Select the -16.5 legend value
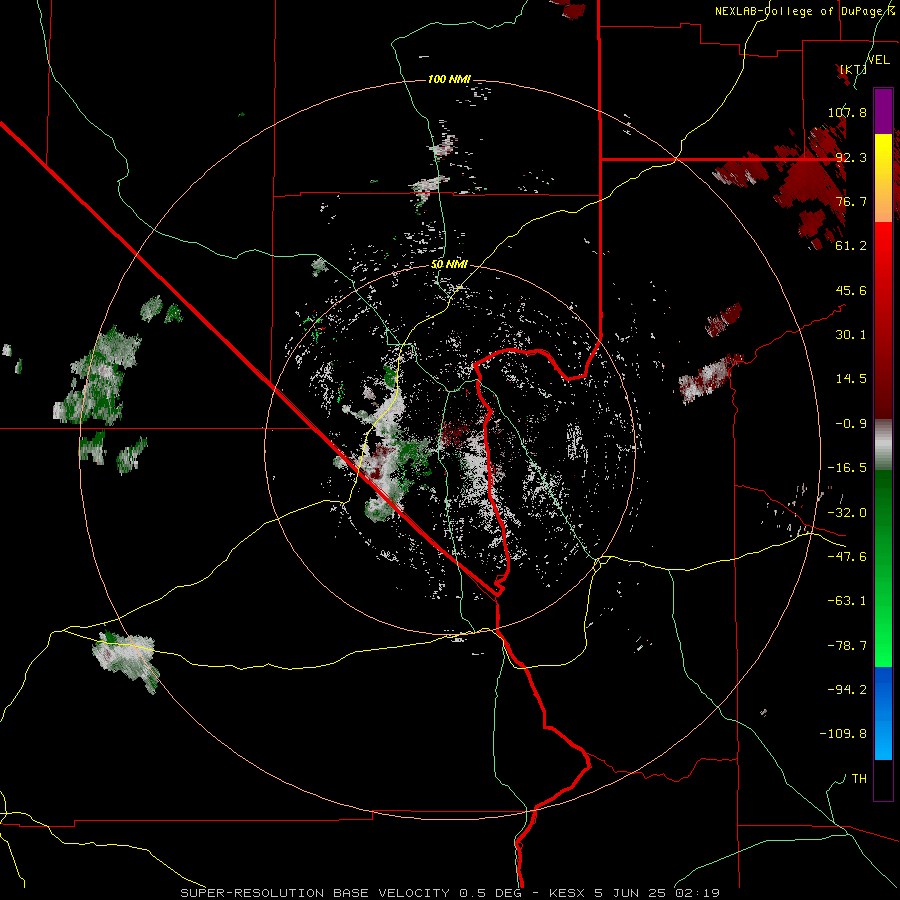The image size is (900, 900). pyautogui.click(x=847, y=468)
